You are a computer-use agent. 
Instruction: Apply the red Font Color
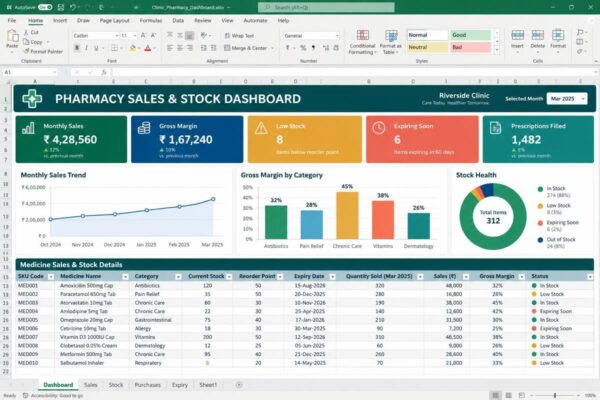pyautogui.click(x=148, y=48)
